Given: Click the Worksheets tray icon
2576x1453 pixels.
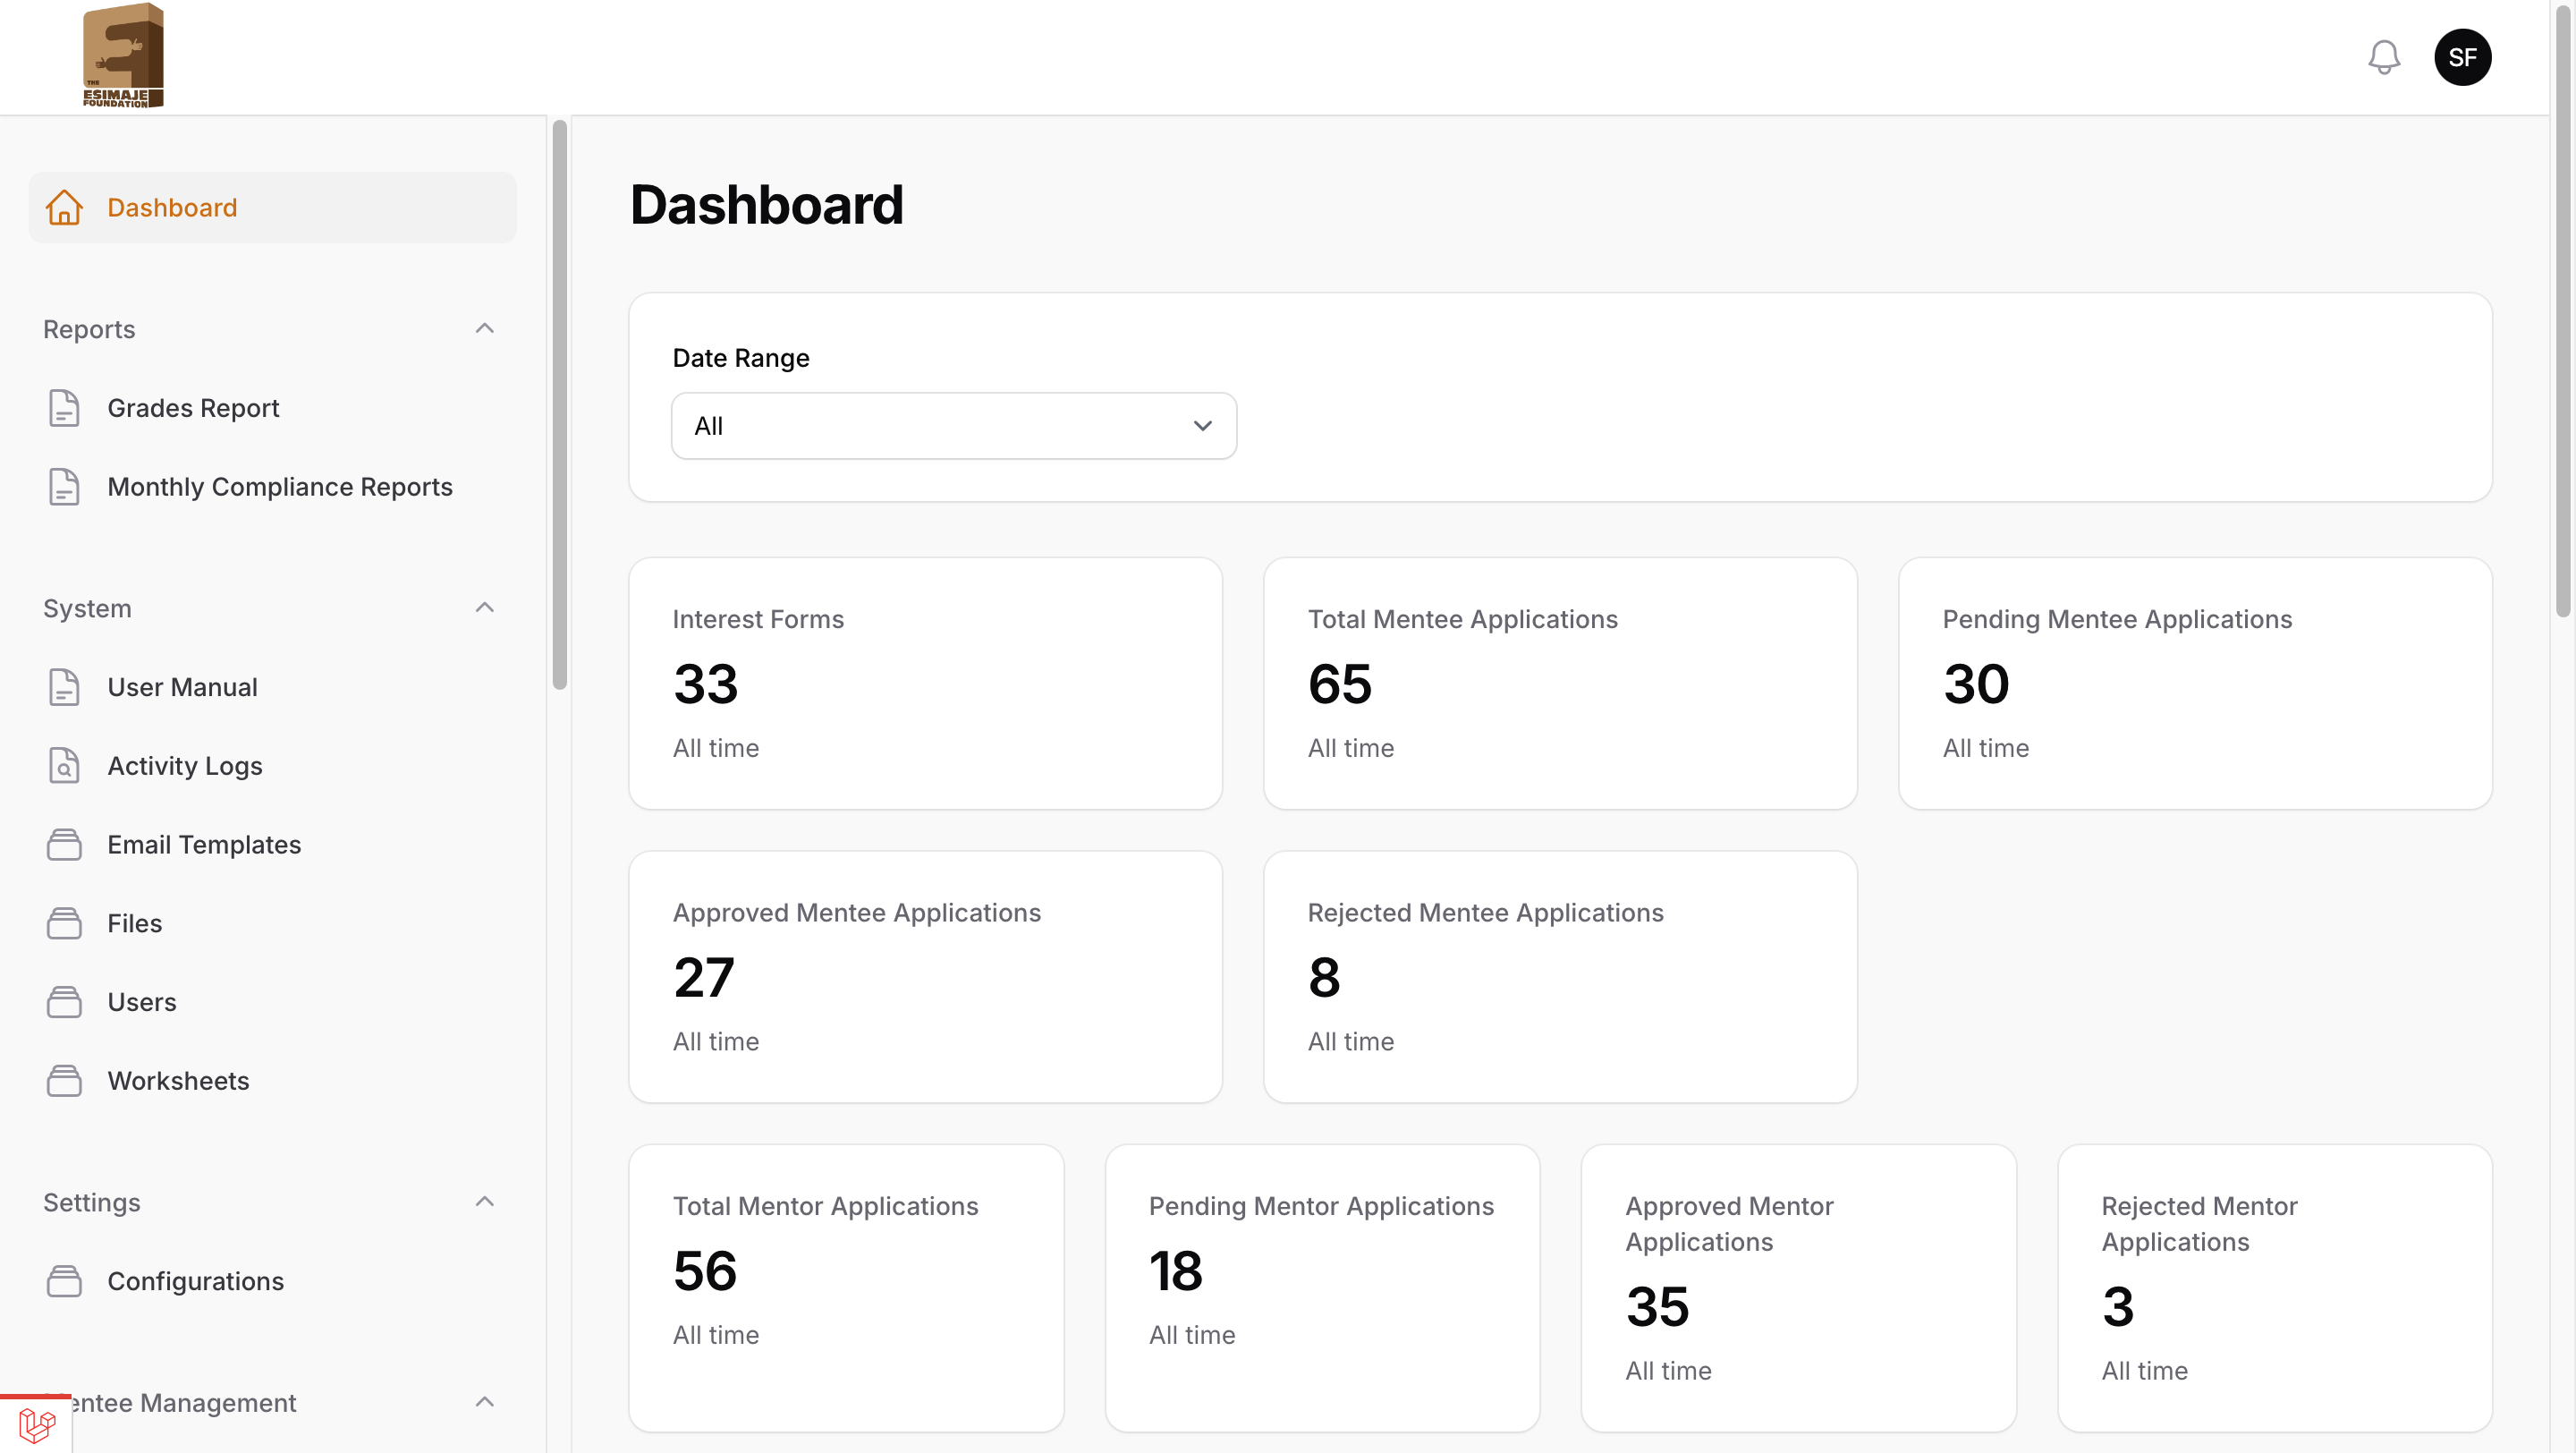Looking at the screenshot, I should coord(64,1080).
